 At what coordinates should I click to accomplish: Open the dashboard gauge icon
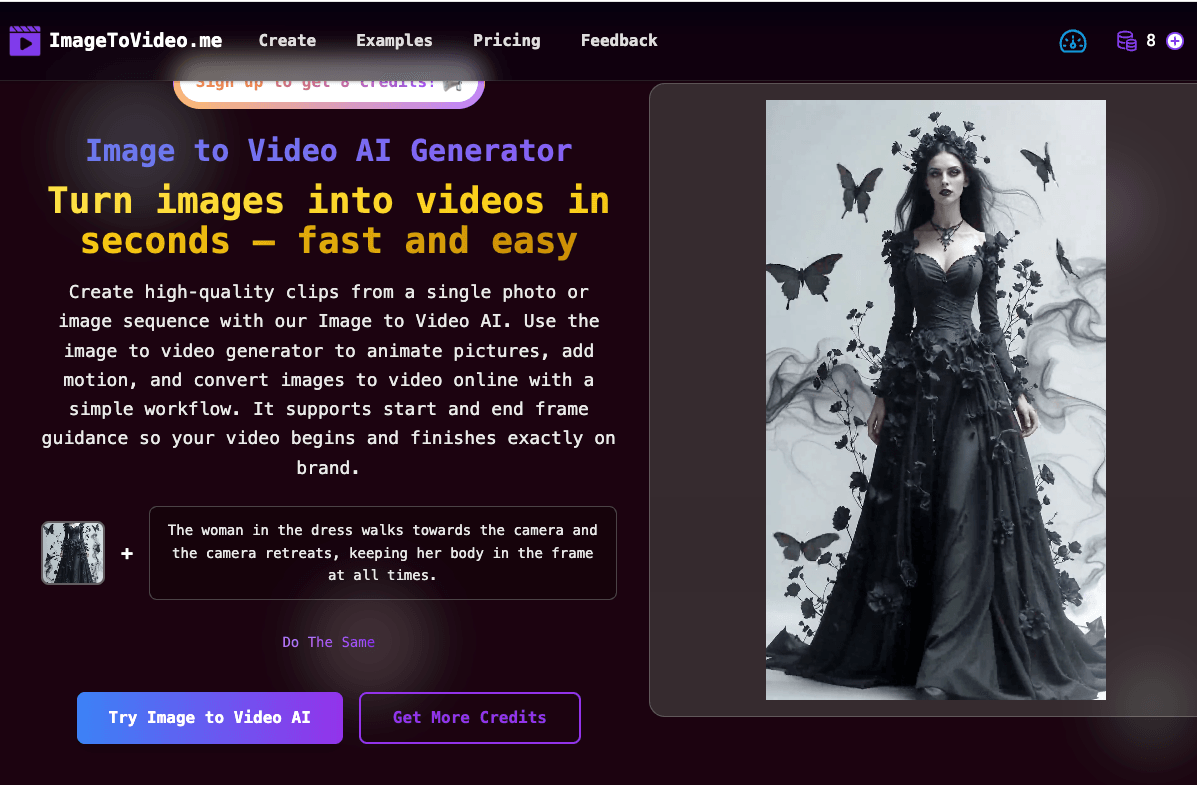[x=1073, y=41]
